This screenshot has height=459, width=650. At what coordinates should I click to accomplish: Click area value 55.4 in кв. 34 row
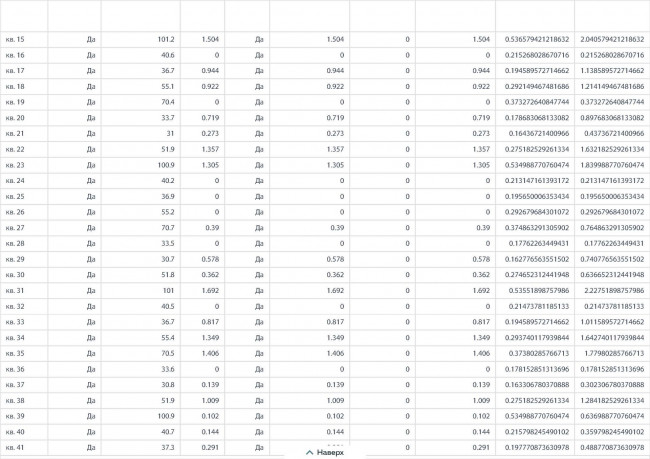[168, 338]
